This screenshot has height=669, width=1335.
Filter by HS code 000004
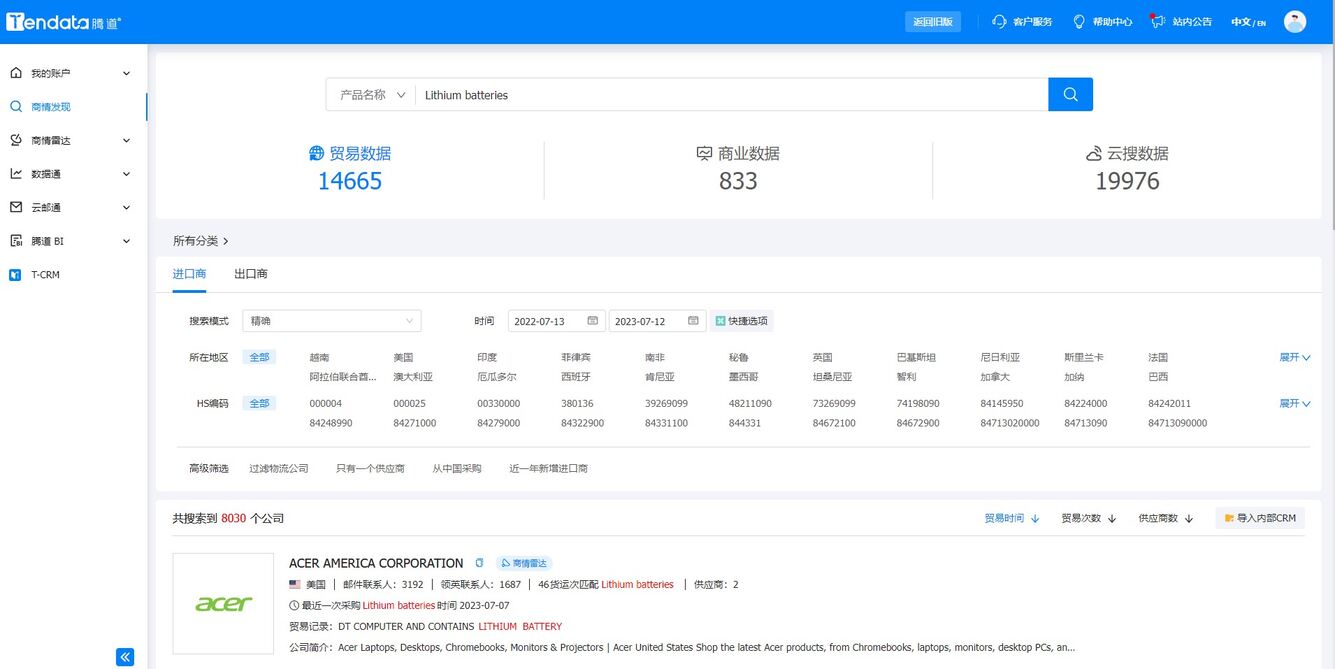pos(326,403)
